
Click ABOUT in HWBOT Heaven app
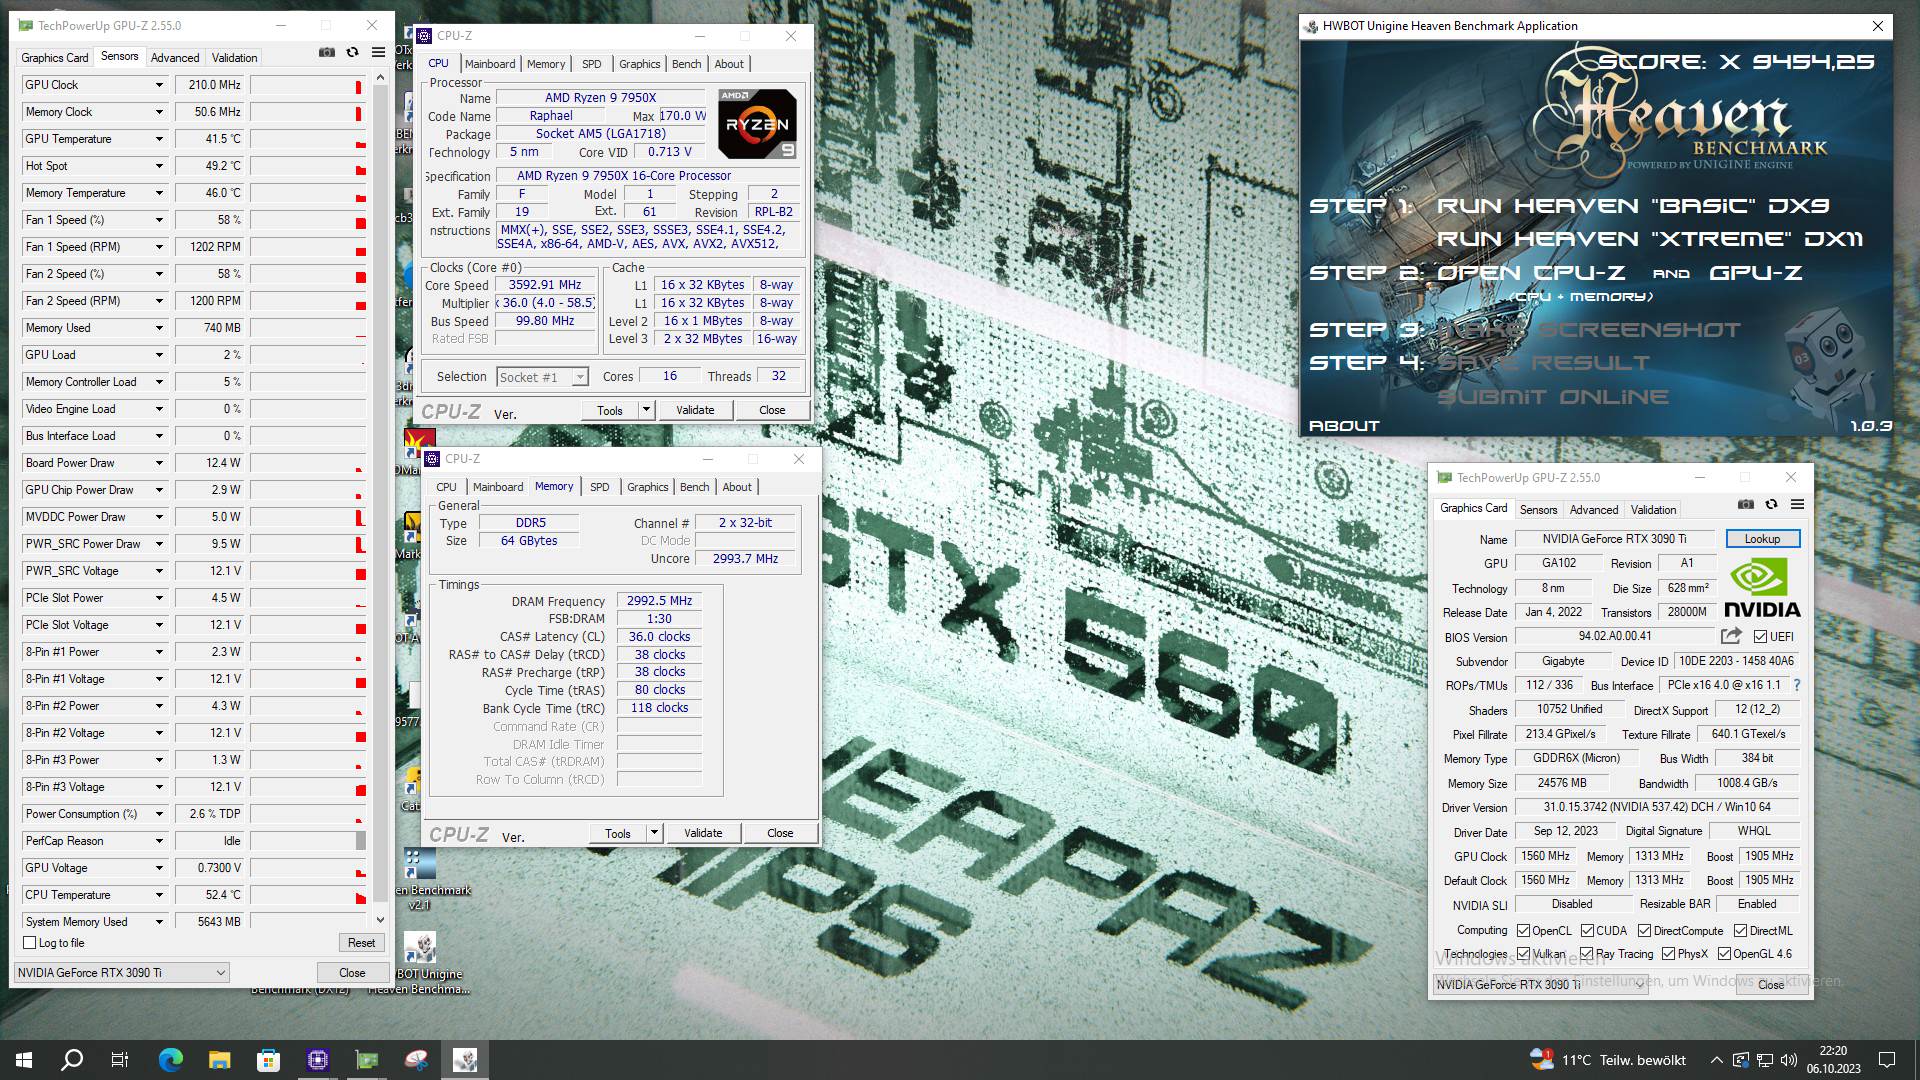1345,426
